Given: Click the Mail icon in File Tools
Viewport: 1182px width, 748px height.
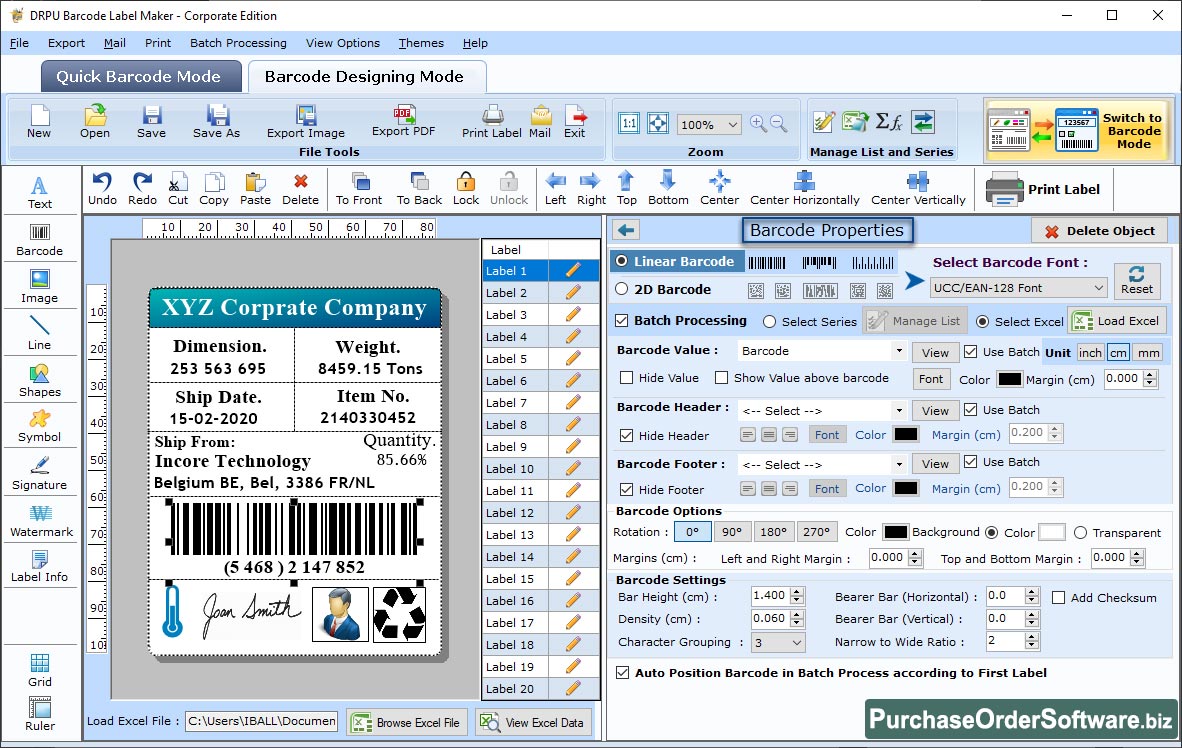Looking at the screenshot, I should click(x=540, y=122).
